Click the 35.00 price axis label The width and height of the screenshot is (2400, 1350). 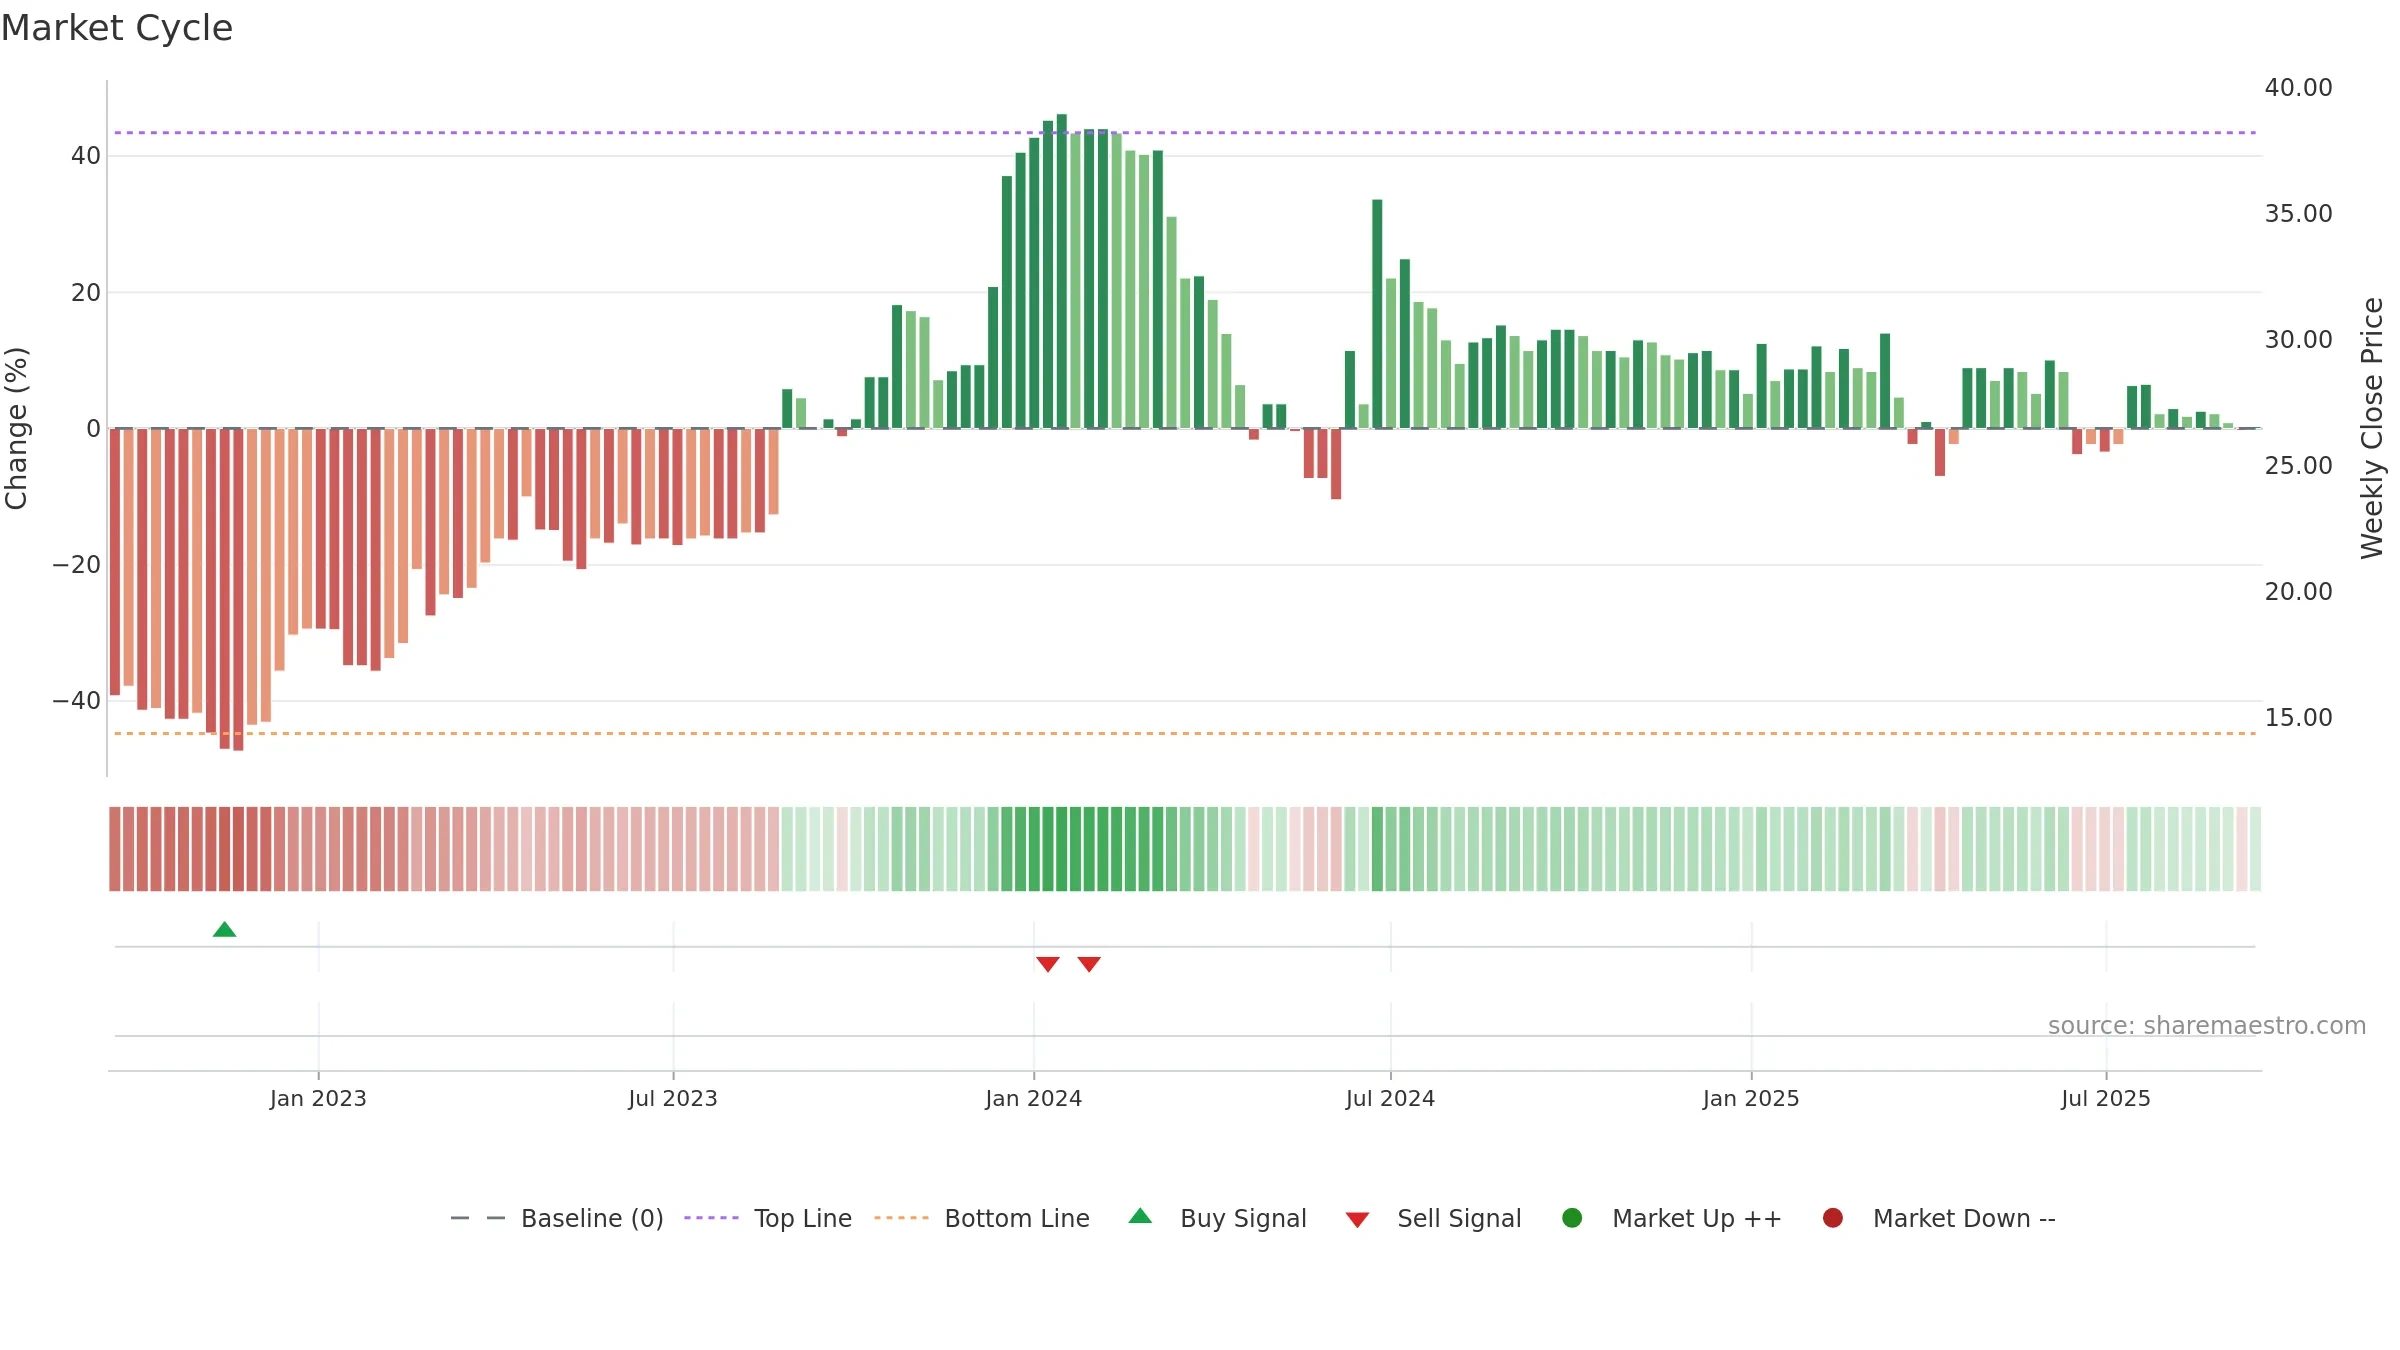tap(2298, 214)
